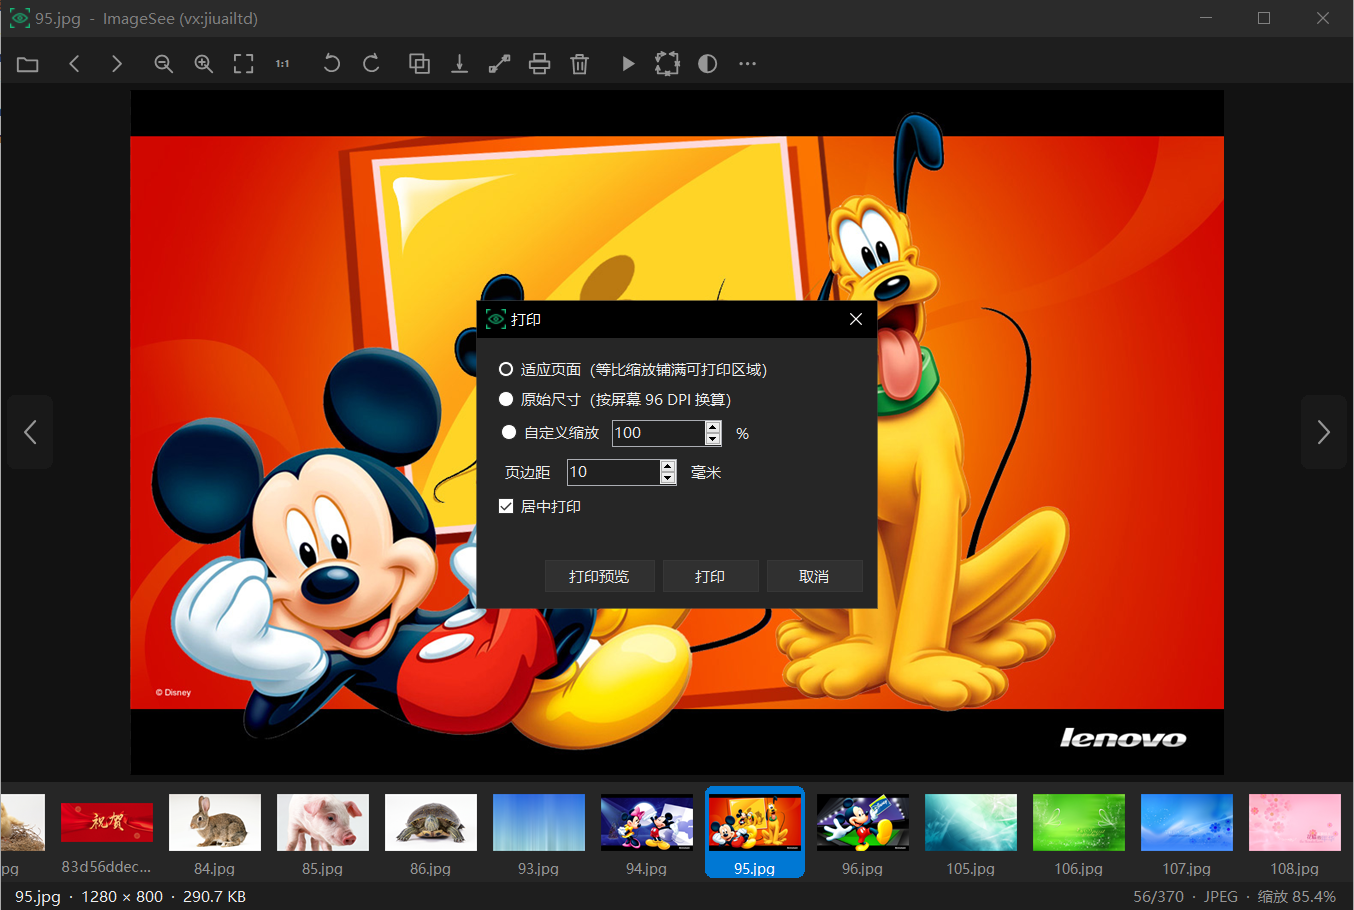Delete the image with the trash icon
Image resolution: width=1354 pixels, height=910 pixels.
(579, 64)
